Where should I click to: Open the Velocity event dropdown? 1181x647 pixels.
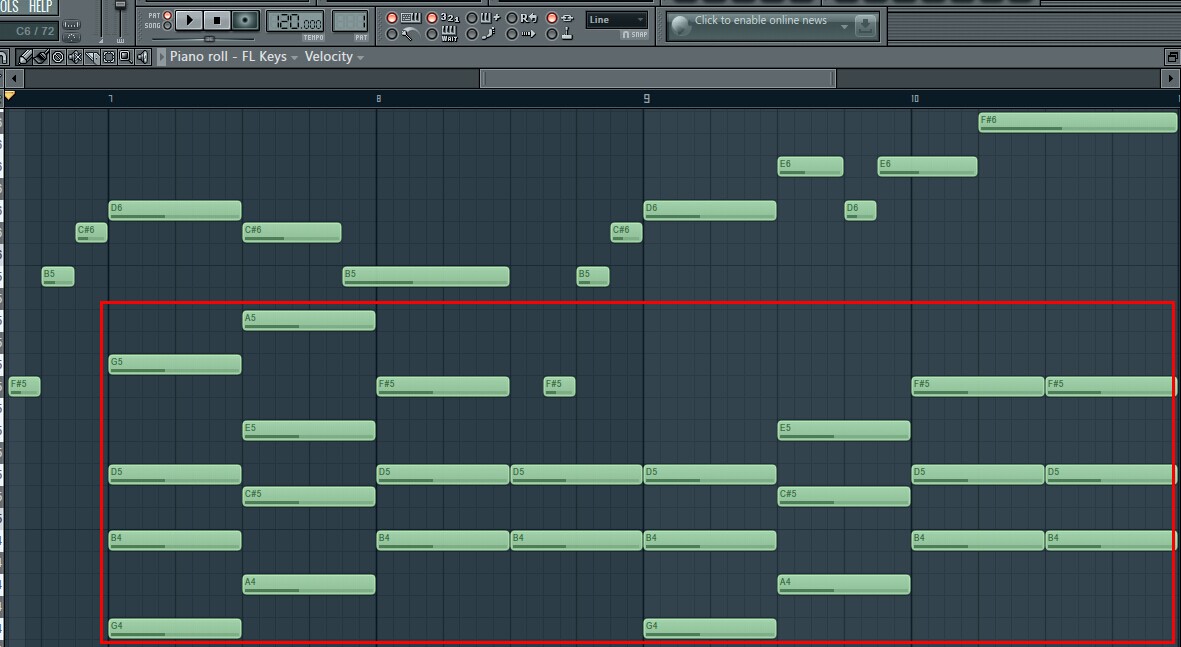click(334, 56)
